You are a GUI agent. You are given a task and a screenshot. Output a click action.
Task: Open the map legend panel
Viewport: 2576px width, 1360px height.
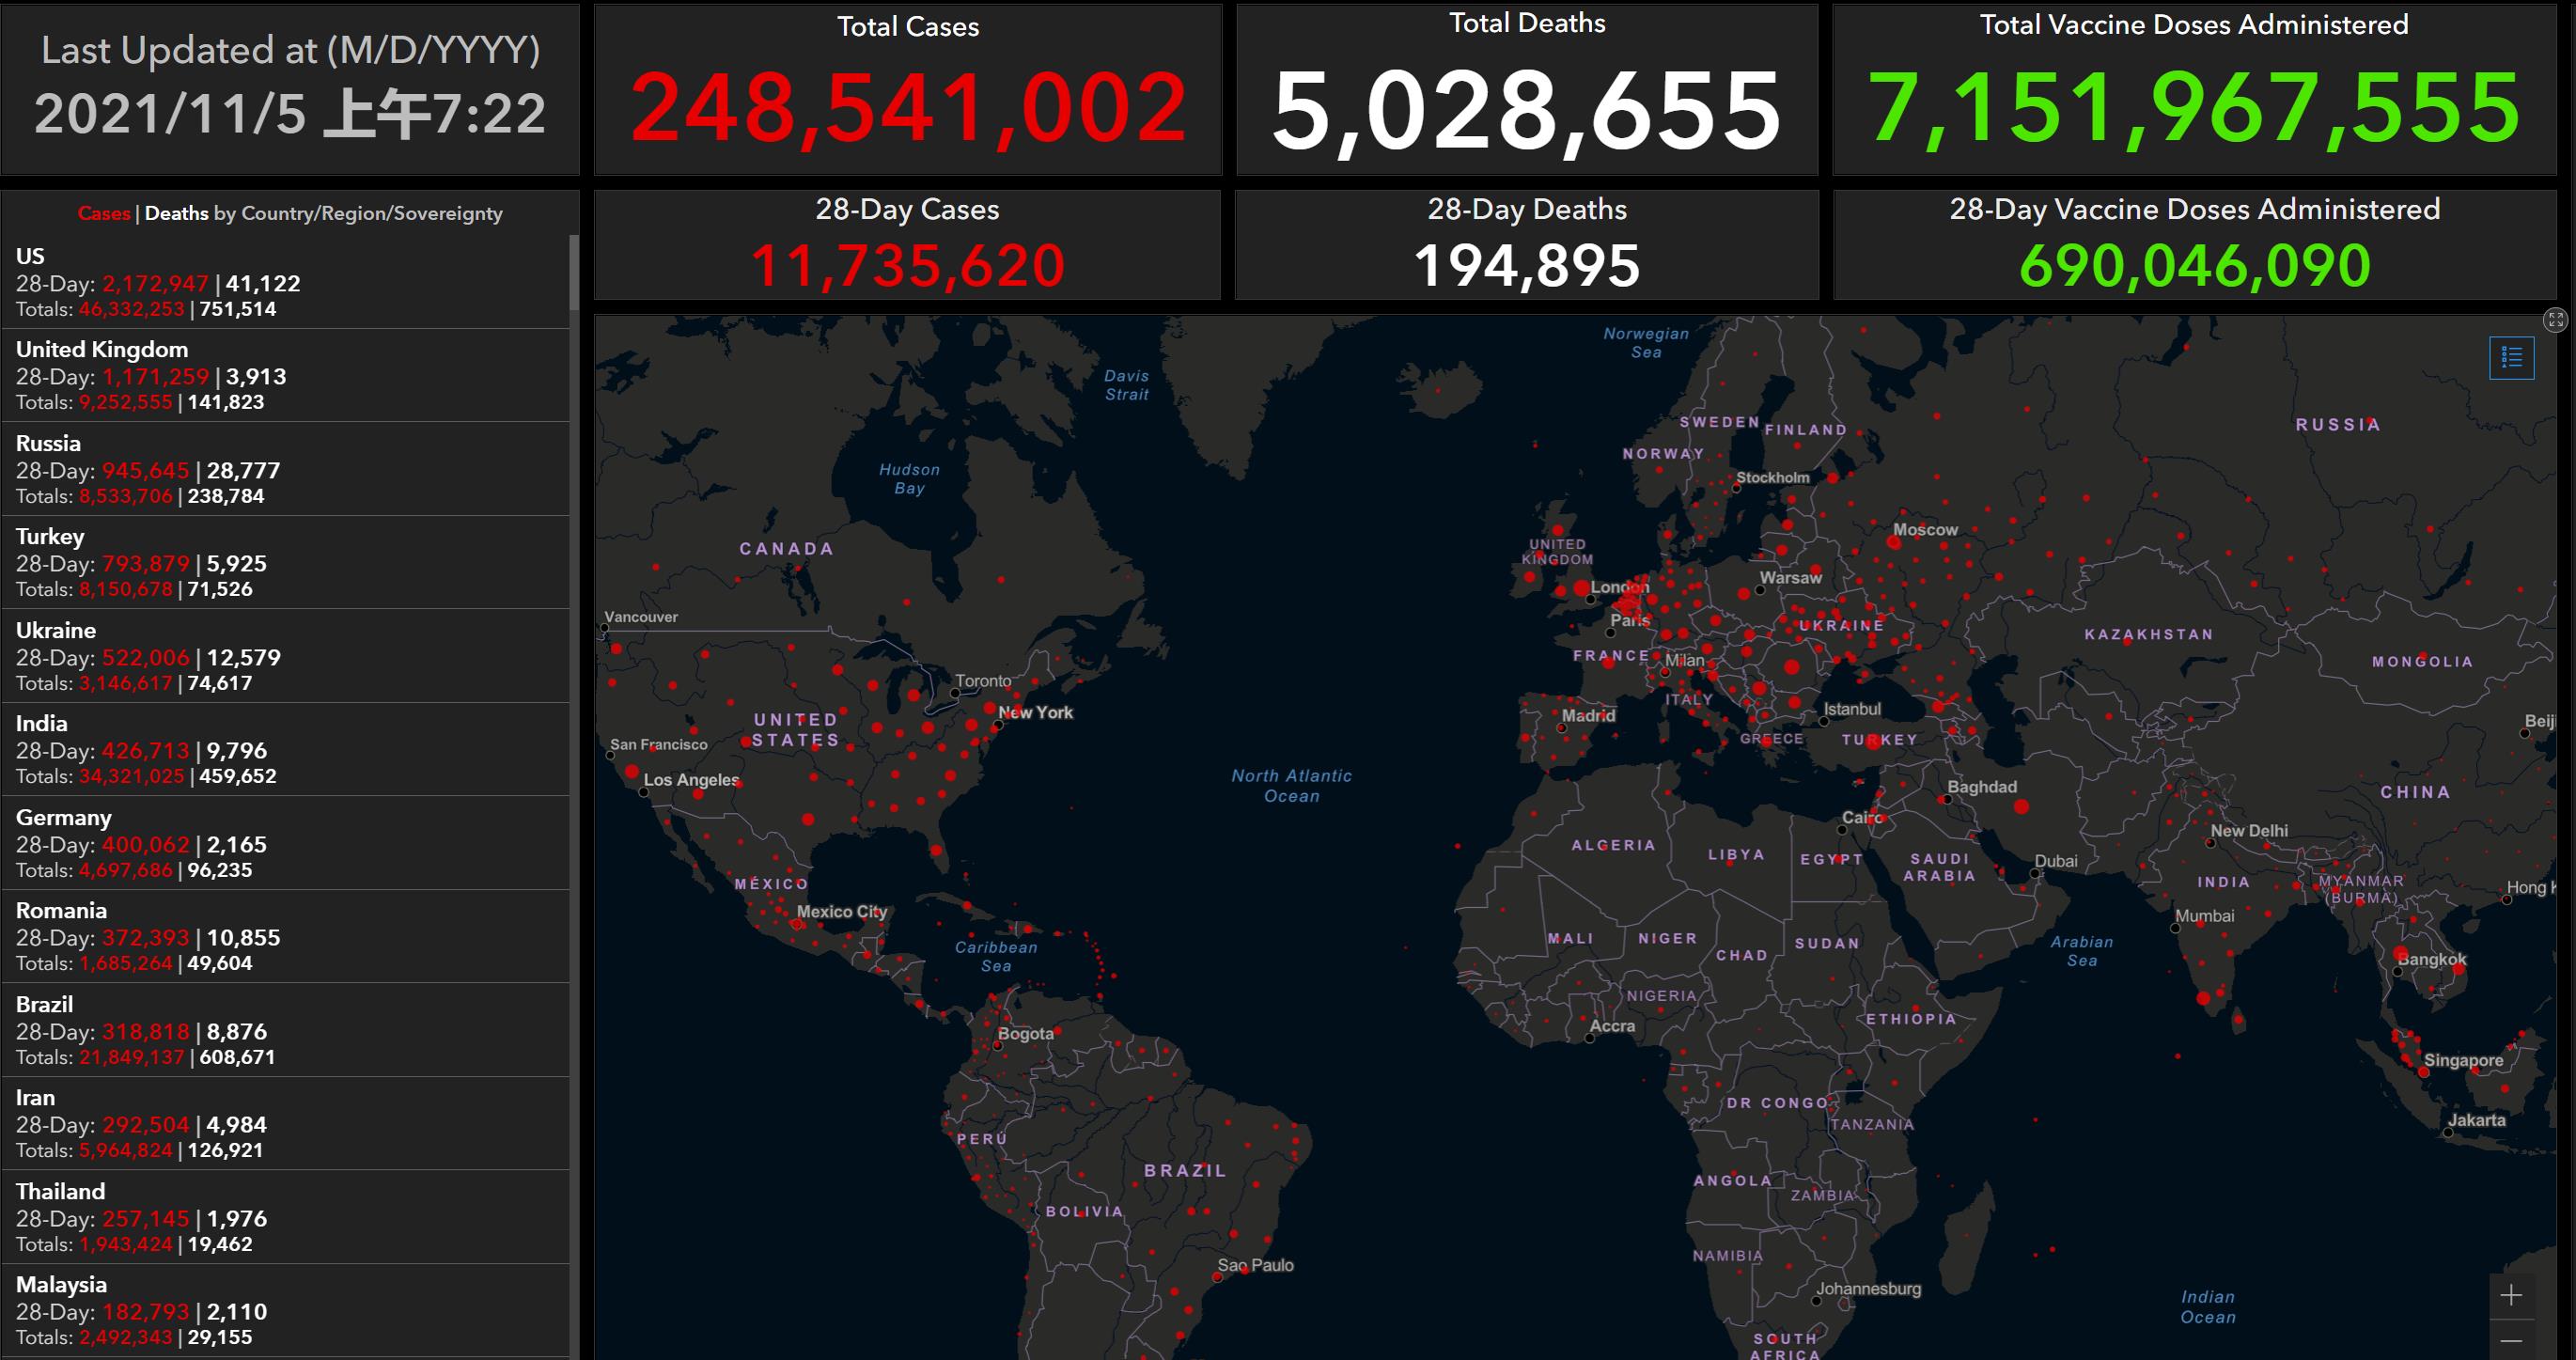(2511, 358)
